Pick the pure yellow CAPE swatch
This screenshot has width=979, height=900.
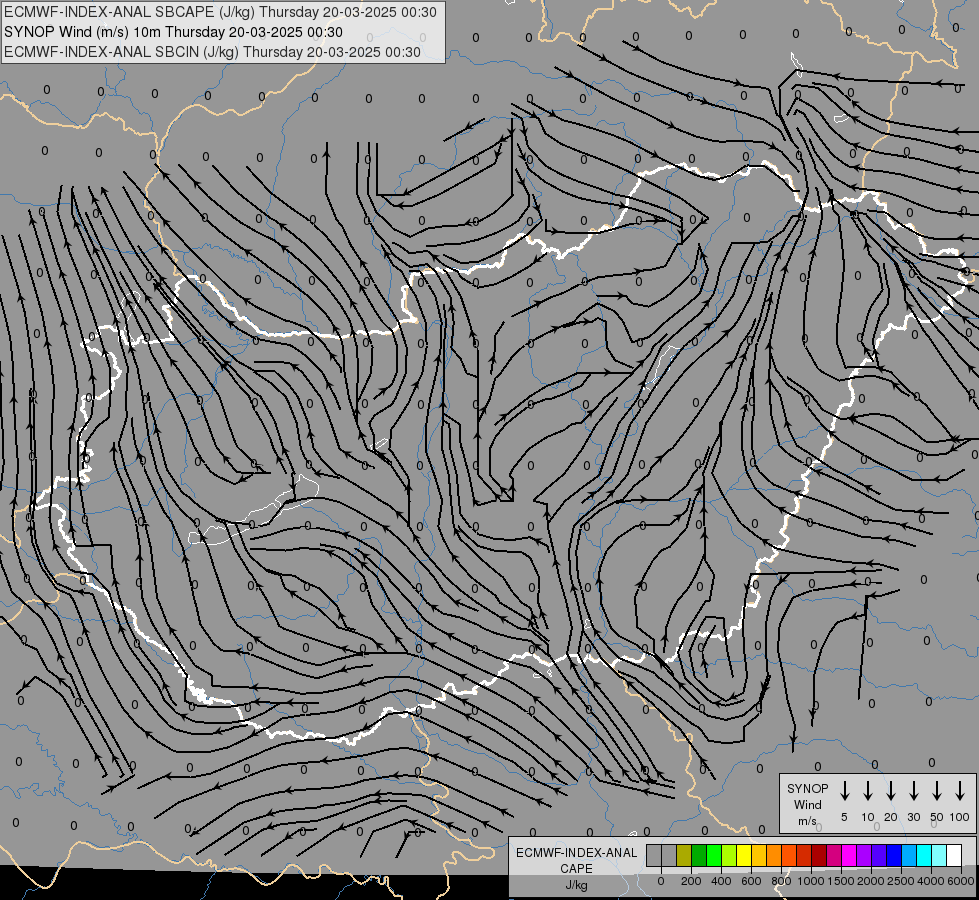click(x=744, y=855)
